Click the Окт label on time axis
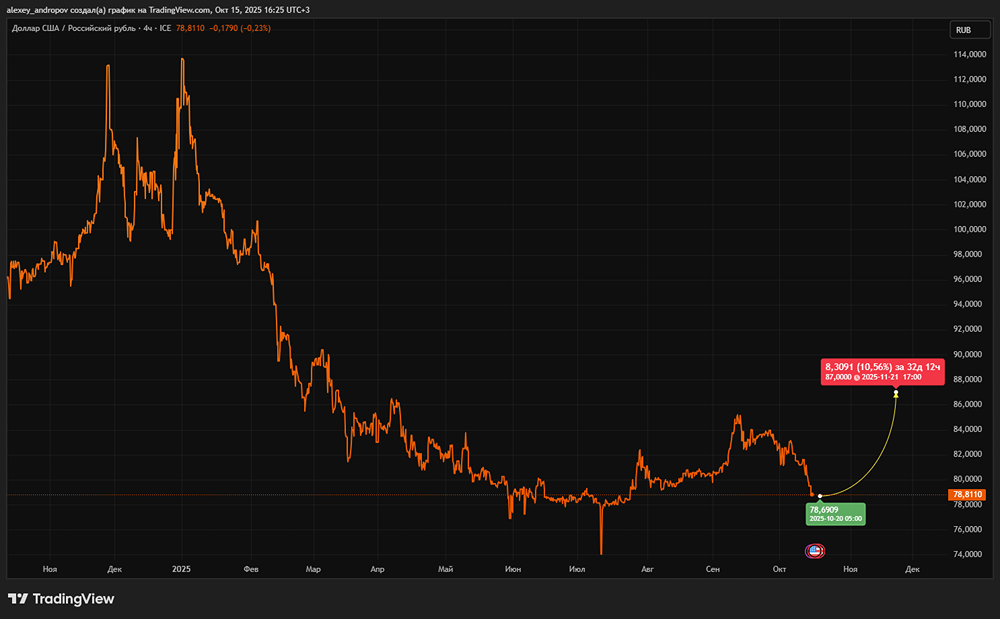 (779, 569)
